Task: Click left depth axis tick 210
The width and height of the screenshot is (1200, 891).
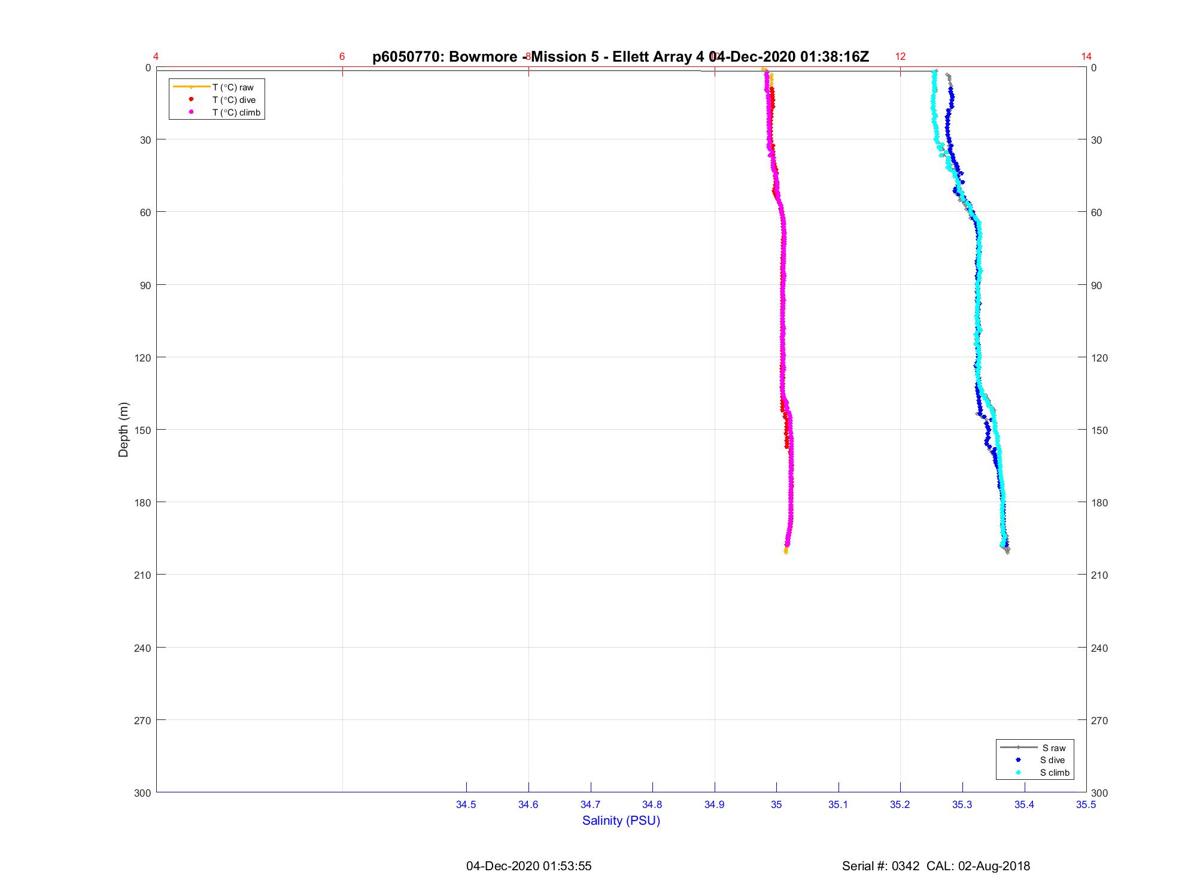Action: (x=142, y=575)
